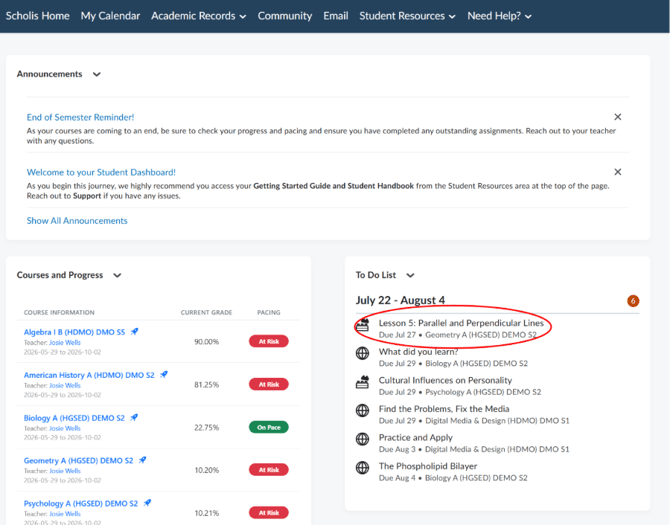
Task: Click teacher Josie Wells under Biology A
Action: [x=65, y=428]
